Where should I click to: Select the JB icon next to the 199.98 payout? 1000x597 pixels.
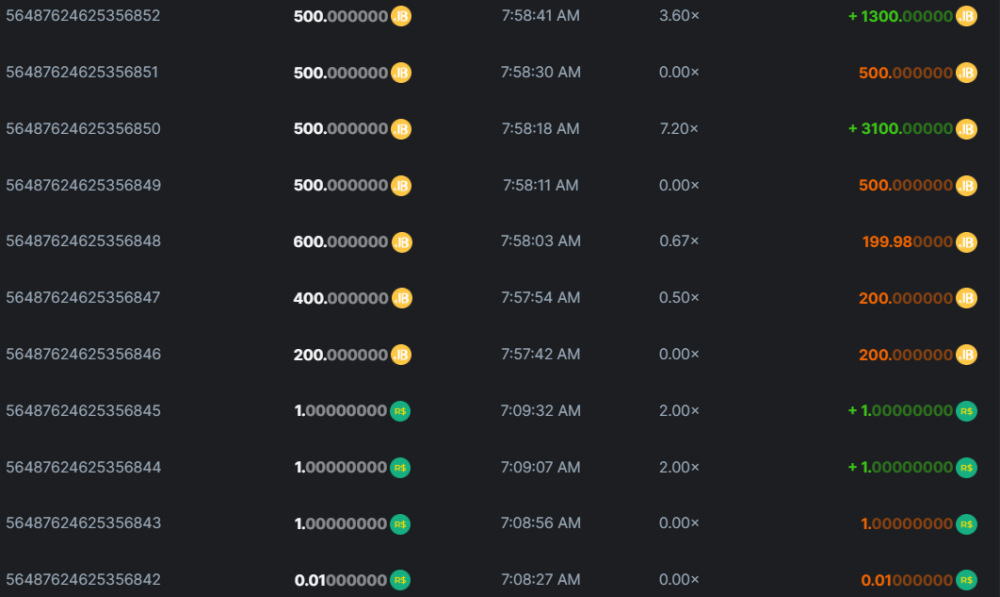(964, 241)
